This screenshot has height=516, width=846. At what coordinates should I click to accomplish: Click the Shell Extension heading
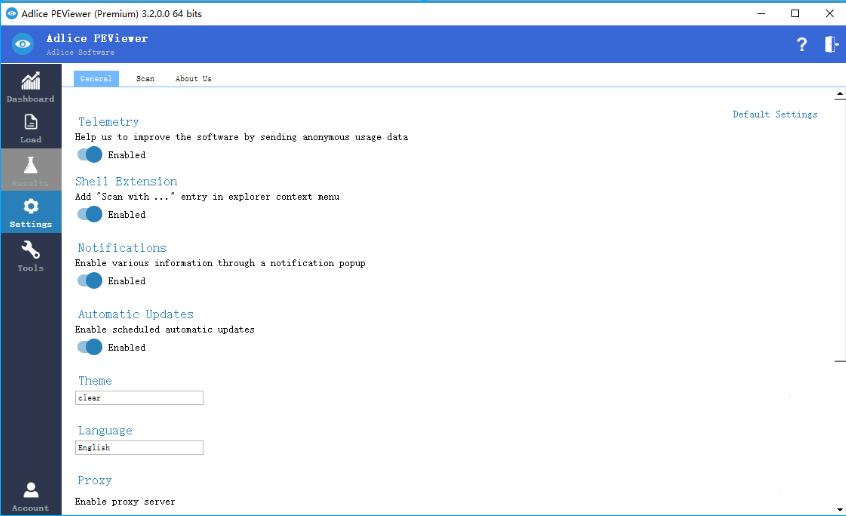(126, 181)
